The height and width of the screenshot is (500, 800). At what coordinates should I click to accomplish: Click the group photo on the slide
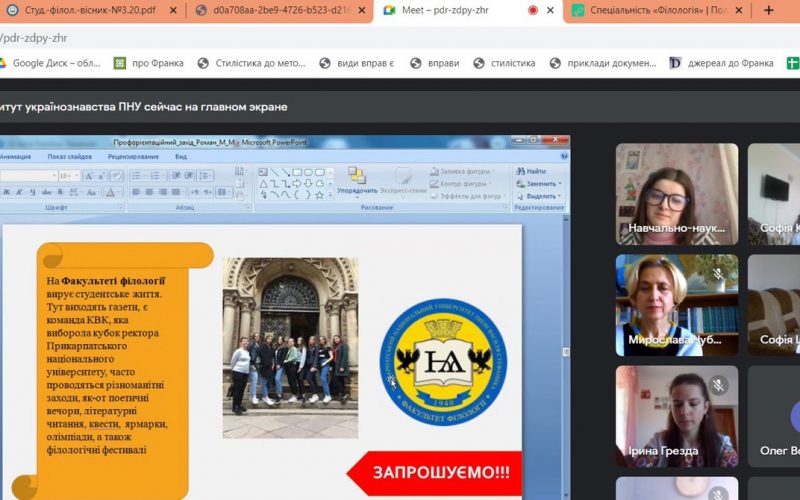[x=290, y=347]
